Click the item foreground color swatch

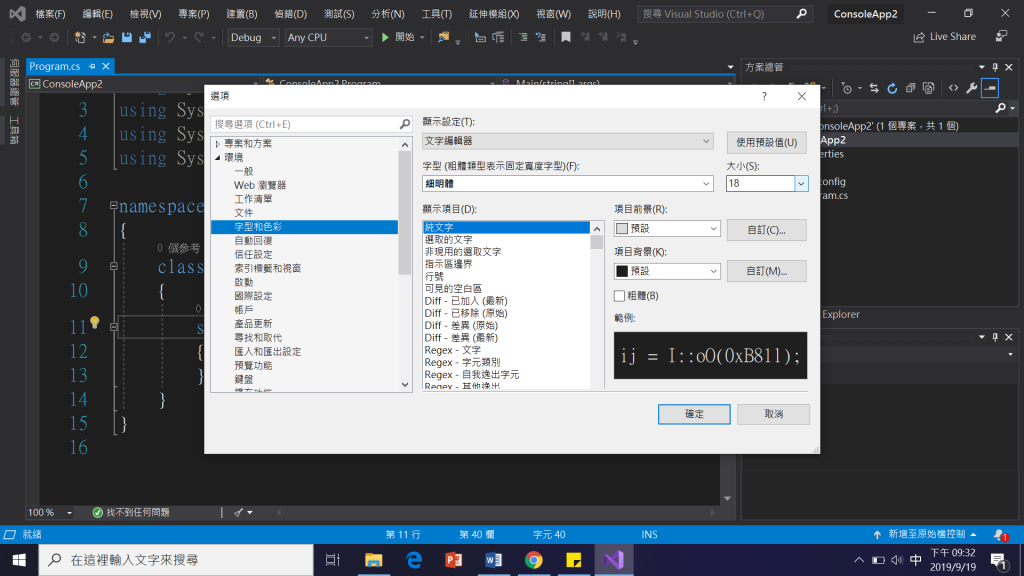point(622,229)
